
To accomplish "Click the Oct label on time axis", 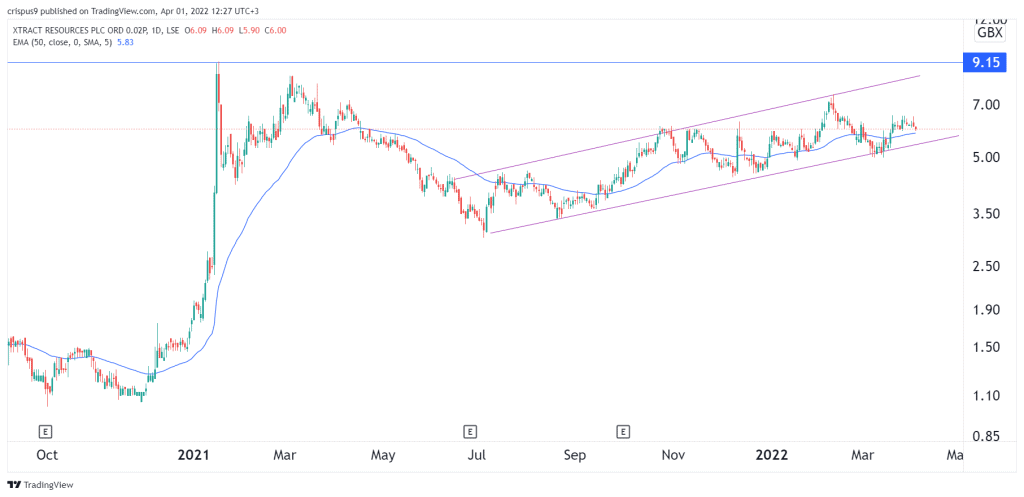I will click(x=48, y=454).
